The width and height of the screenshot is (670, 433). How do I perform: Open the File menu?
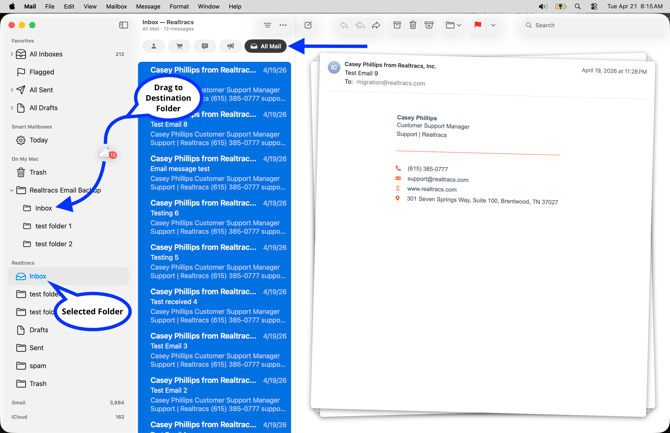click(x=50, y=6)
